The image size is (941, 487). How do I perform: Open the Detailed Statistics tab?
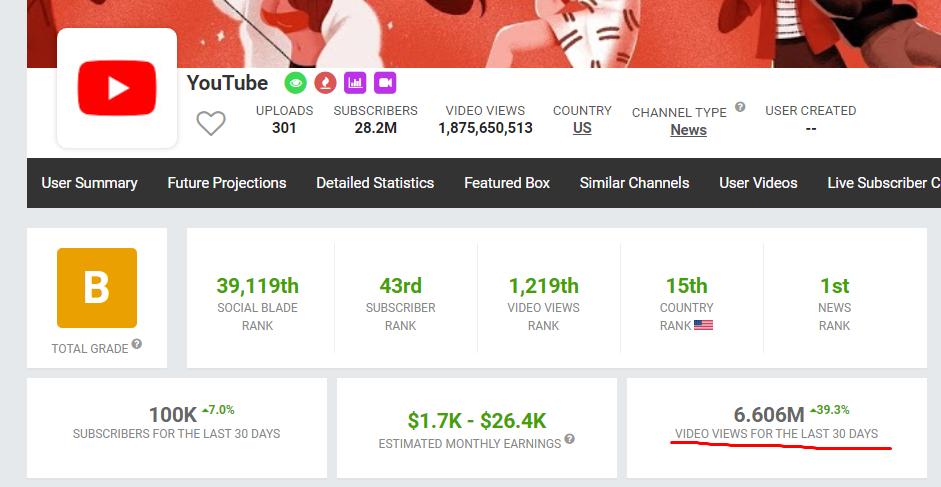(375, 183)
